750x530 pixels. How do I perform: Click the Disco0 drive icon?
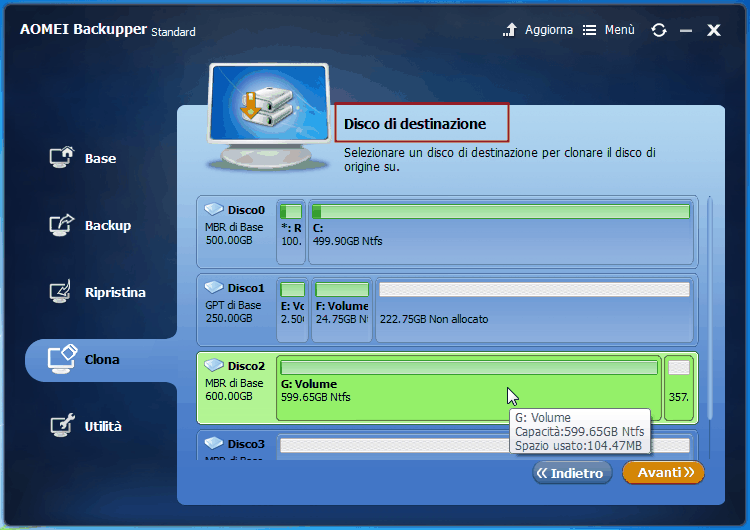[214, 209]
